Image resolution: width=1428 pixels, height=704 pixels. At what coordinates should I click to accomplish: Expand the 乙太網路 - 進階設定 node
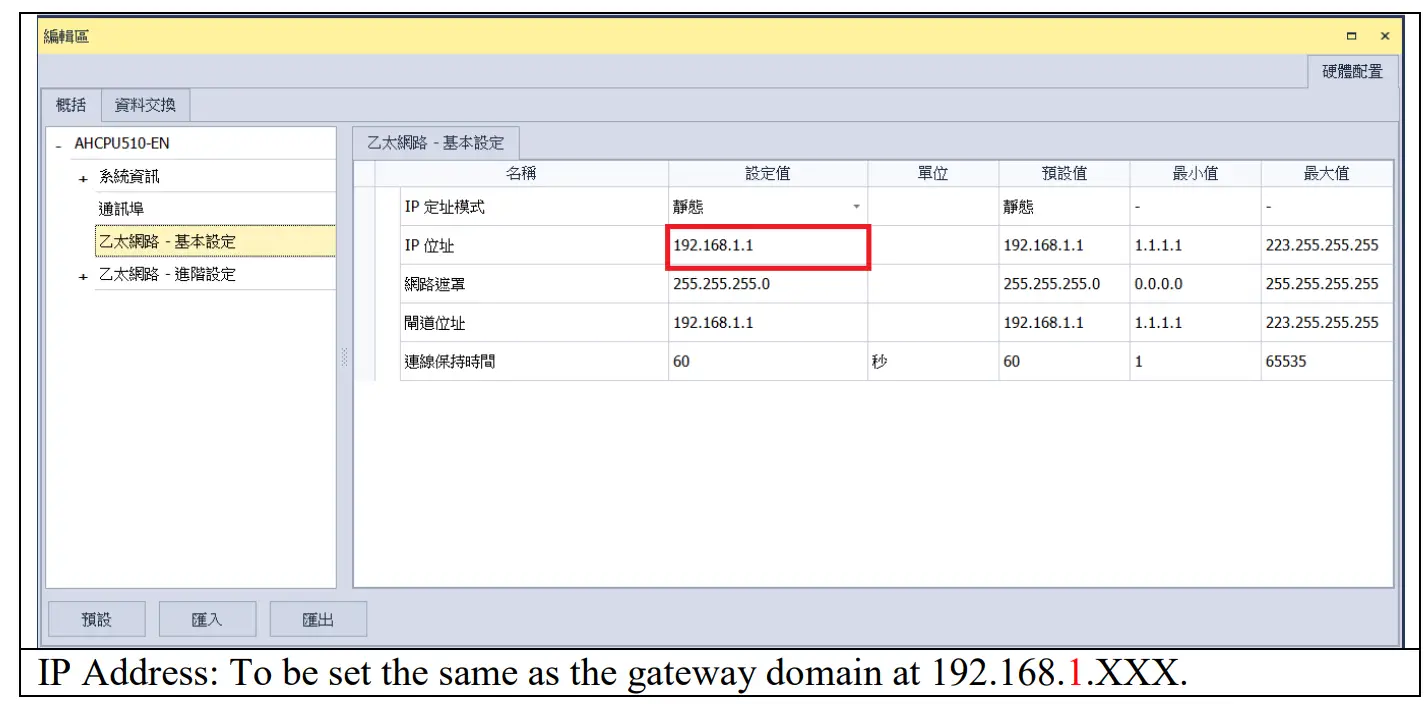point(84,276)
